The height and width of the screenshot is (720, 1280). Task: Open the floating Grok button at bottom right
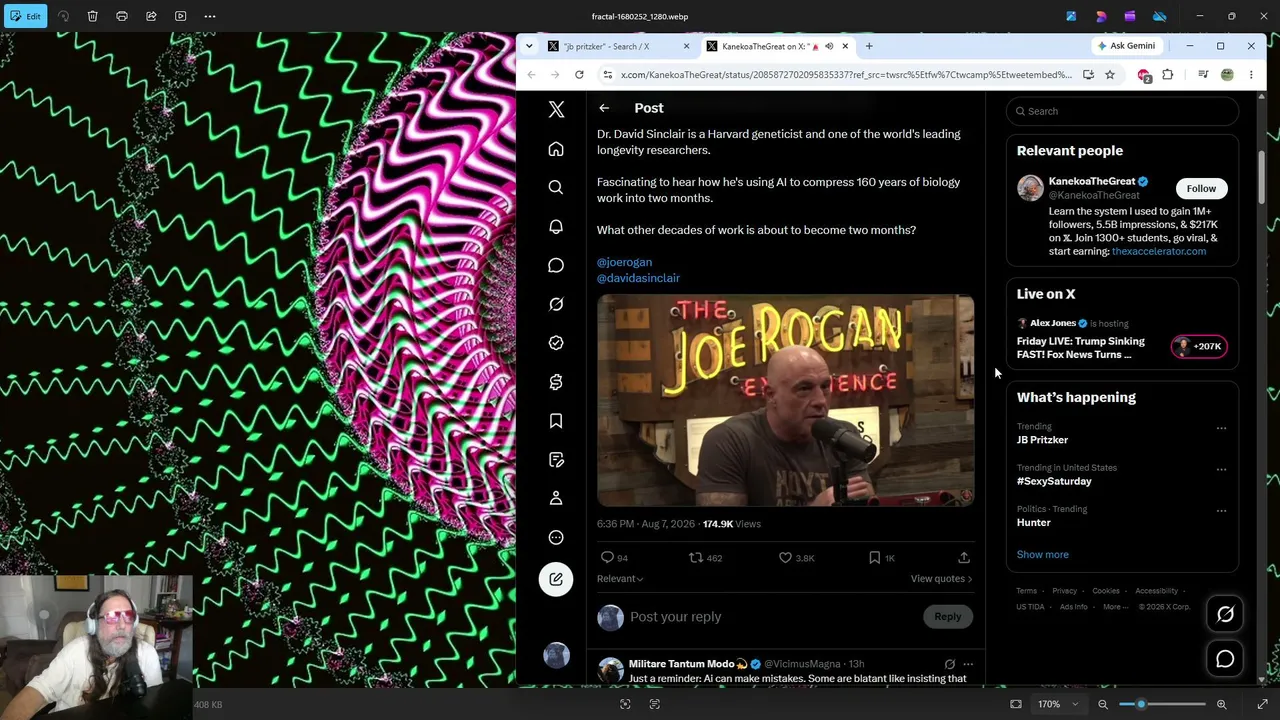(x=1225, y=615)
